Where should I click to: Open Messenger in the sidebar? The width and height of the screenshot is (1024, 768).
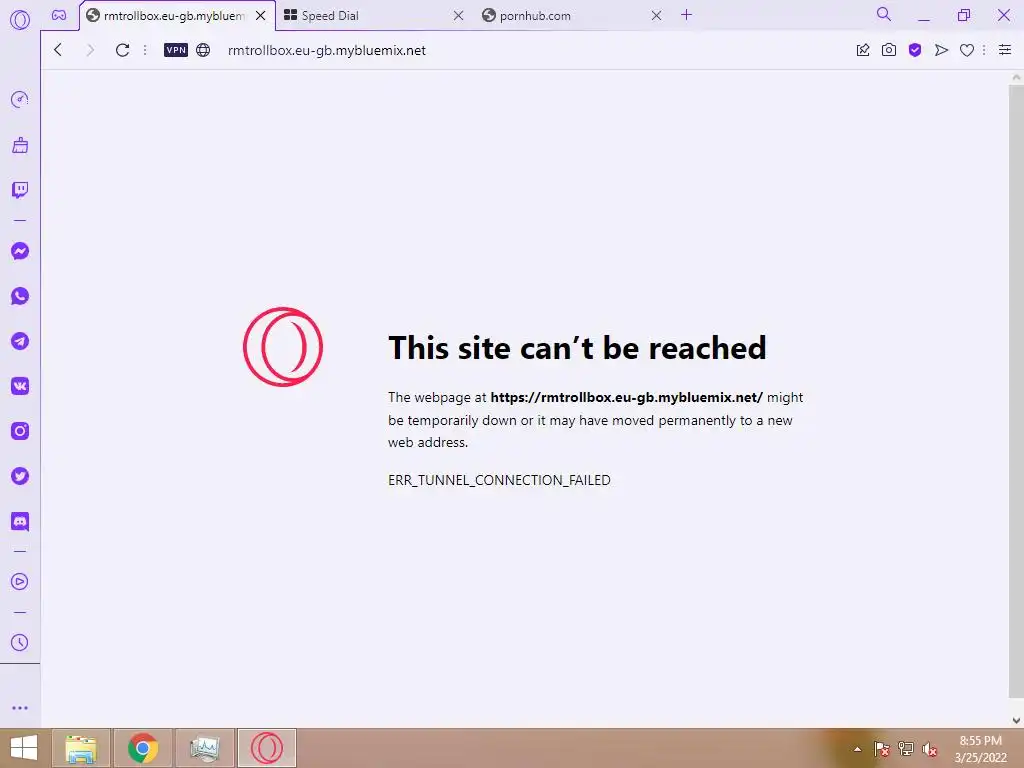(x=20, y=251)
